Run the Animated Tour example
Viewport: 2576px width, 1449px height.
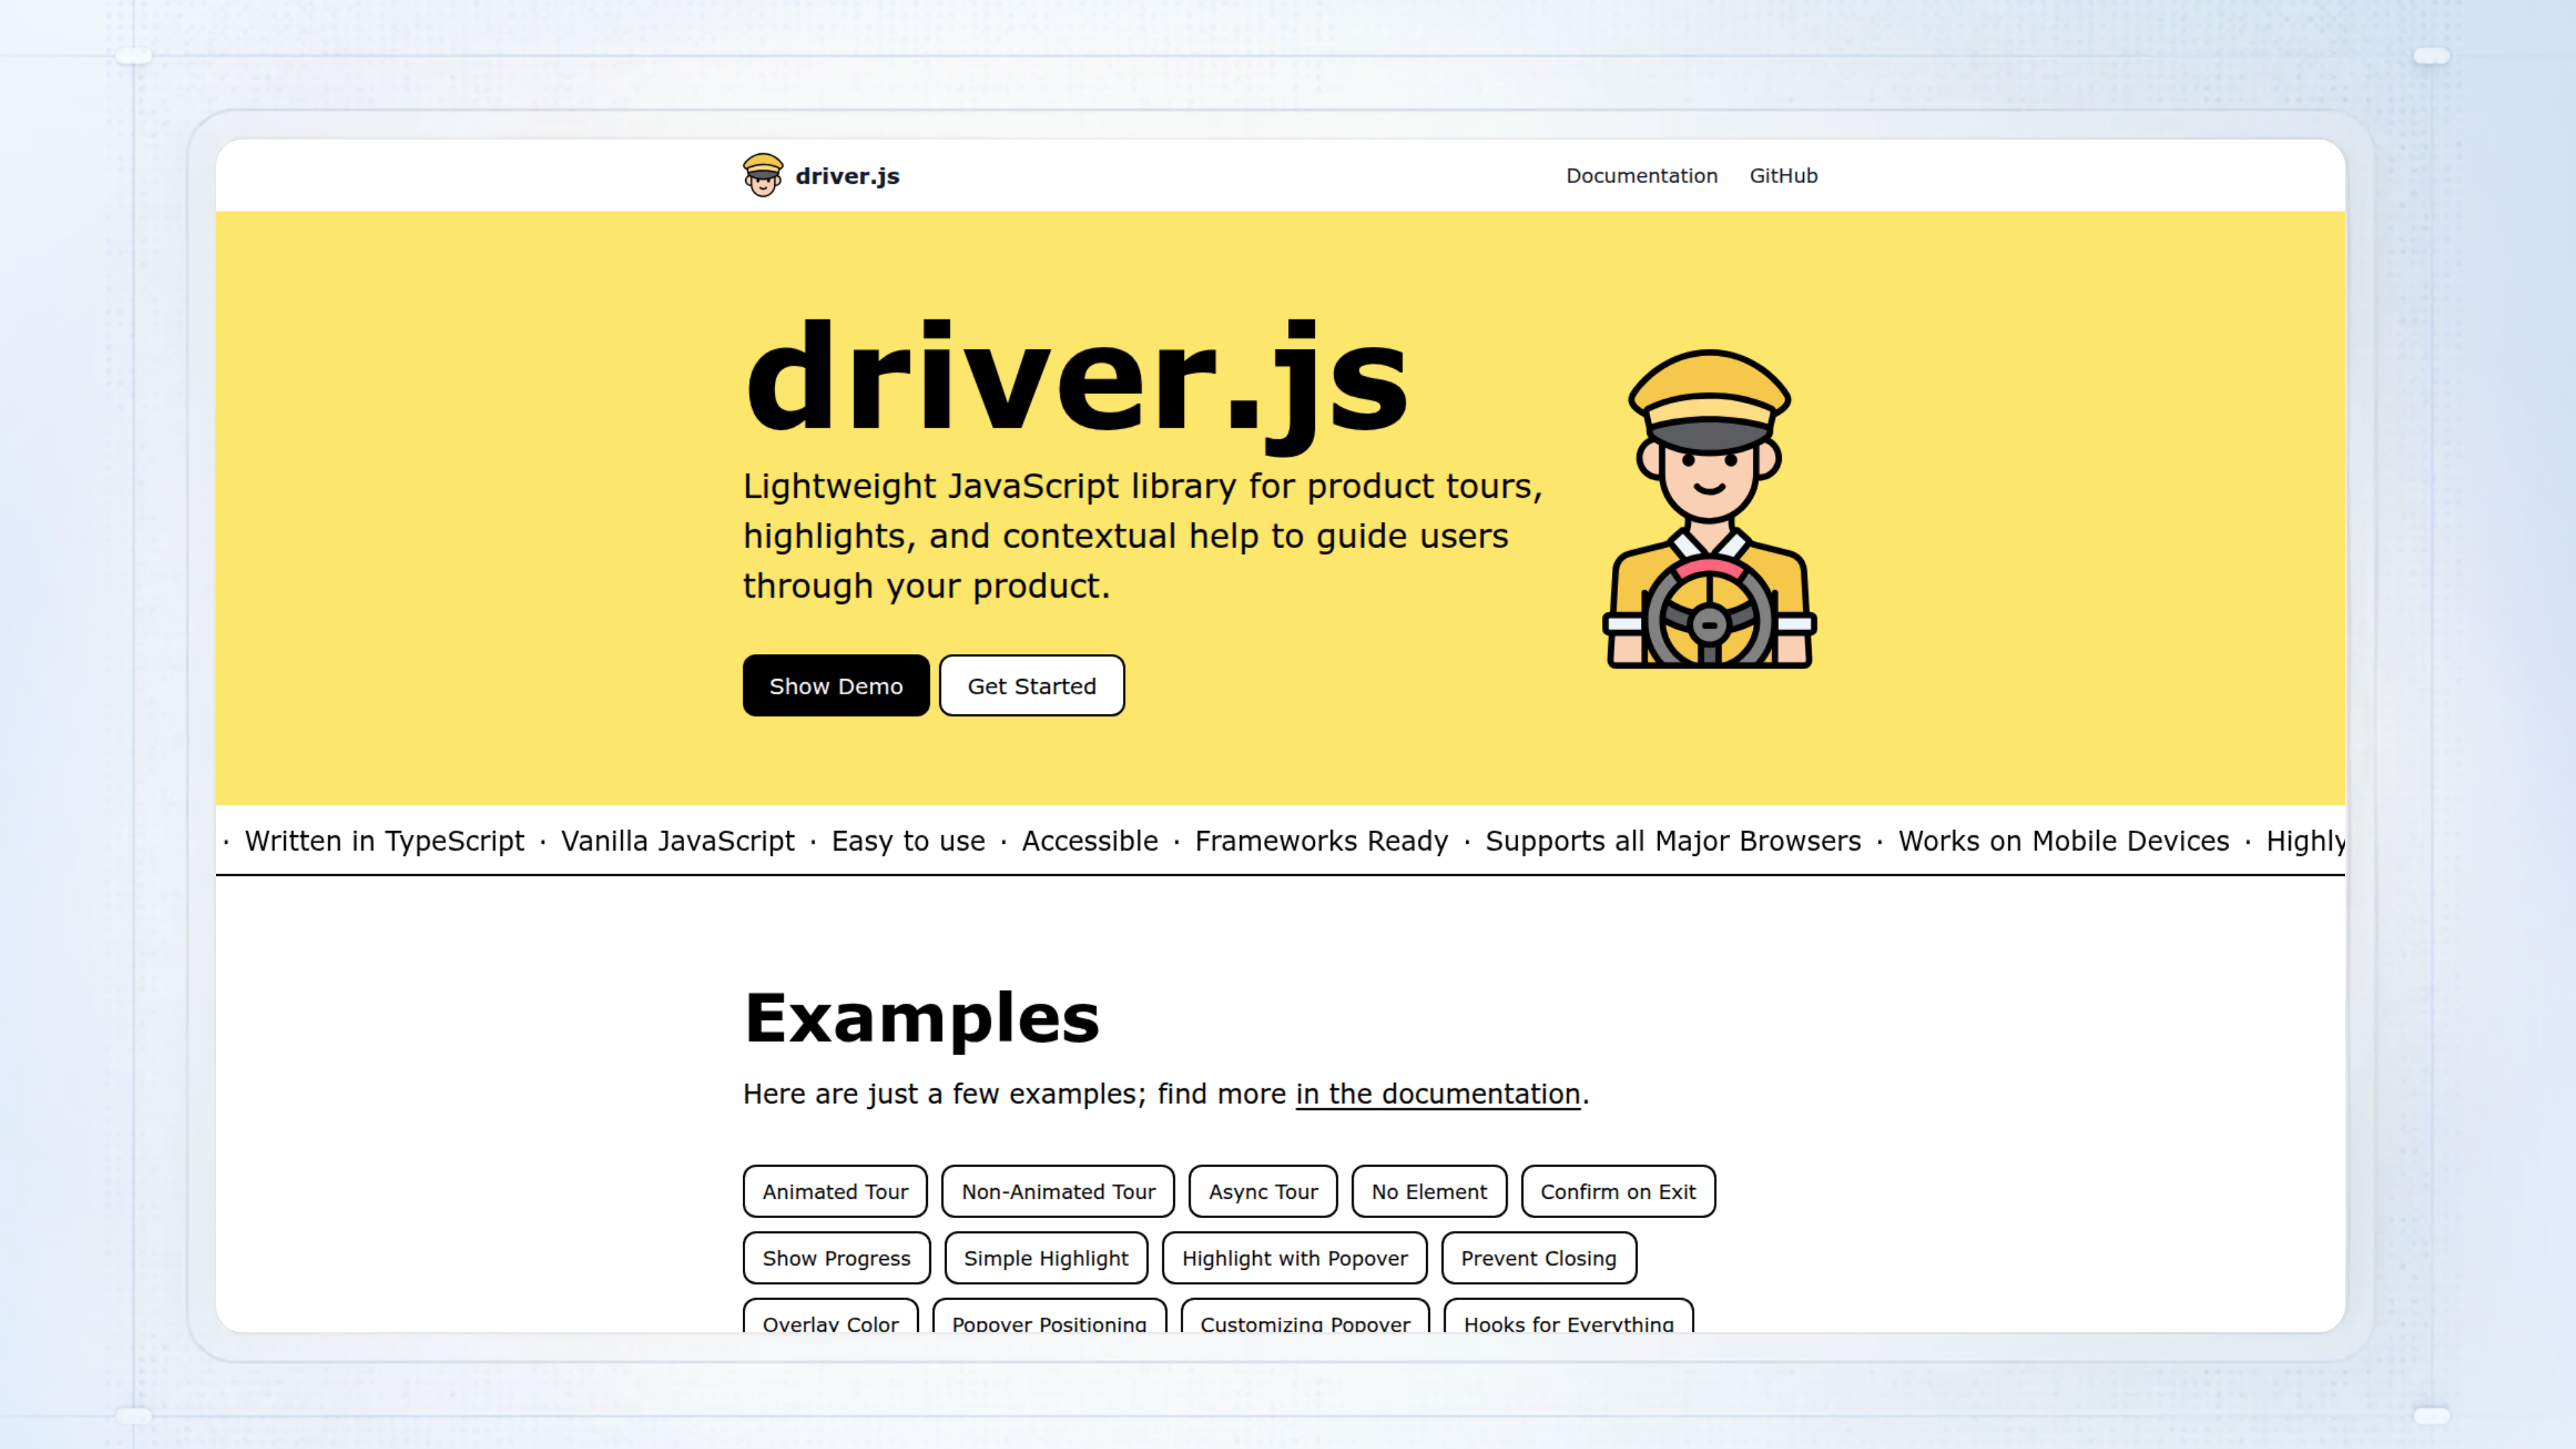[834, 1191]
